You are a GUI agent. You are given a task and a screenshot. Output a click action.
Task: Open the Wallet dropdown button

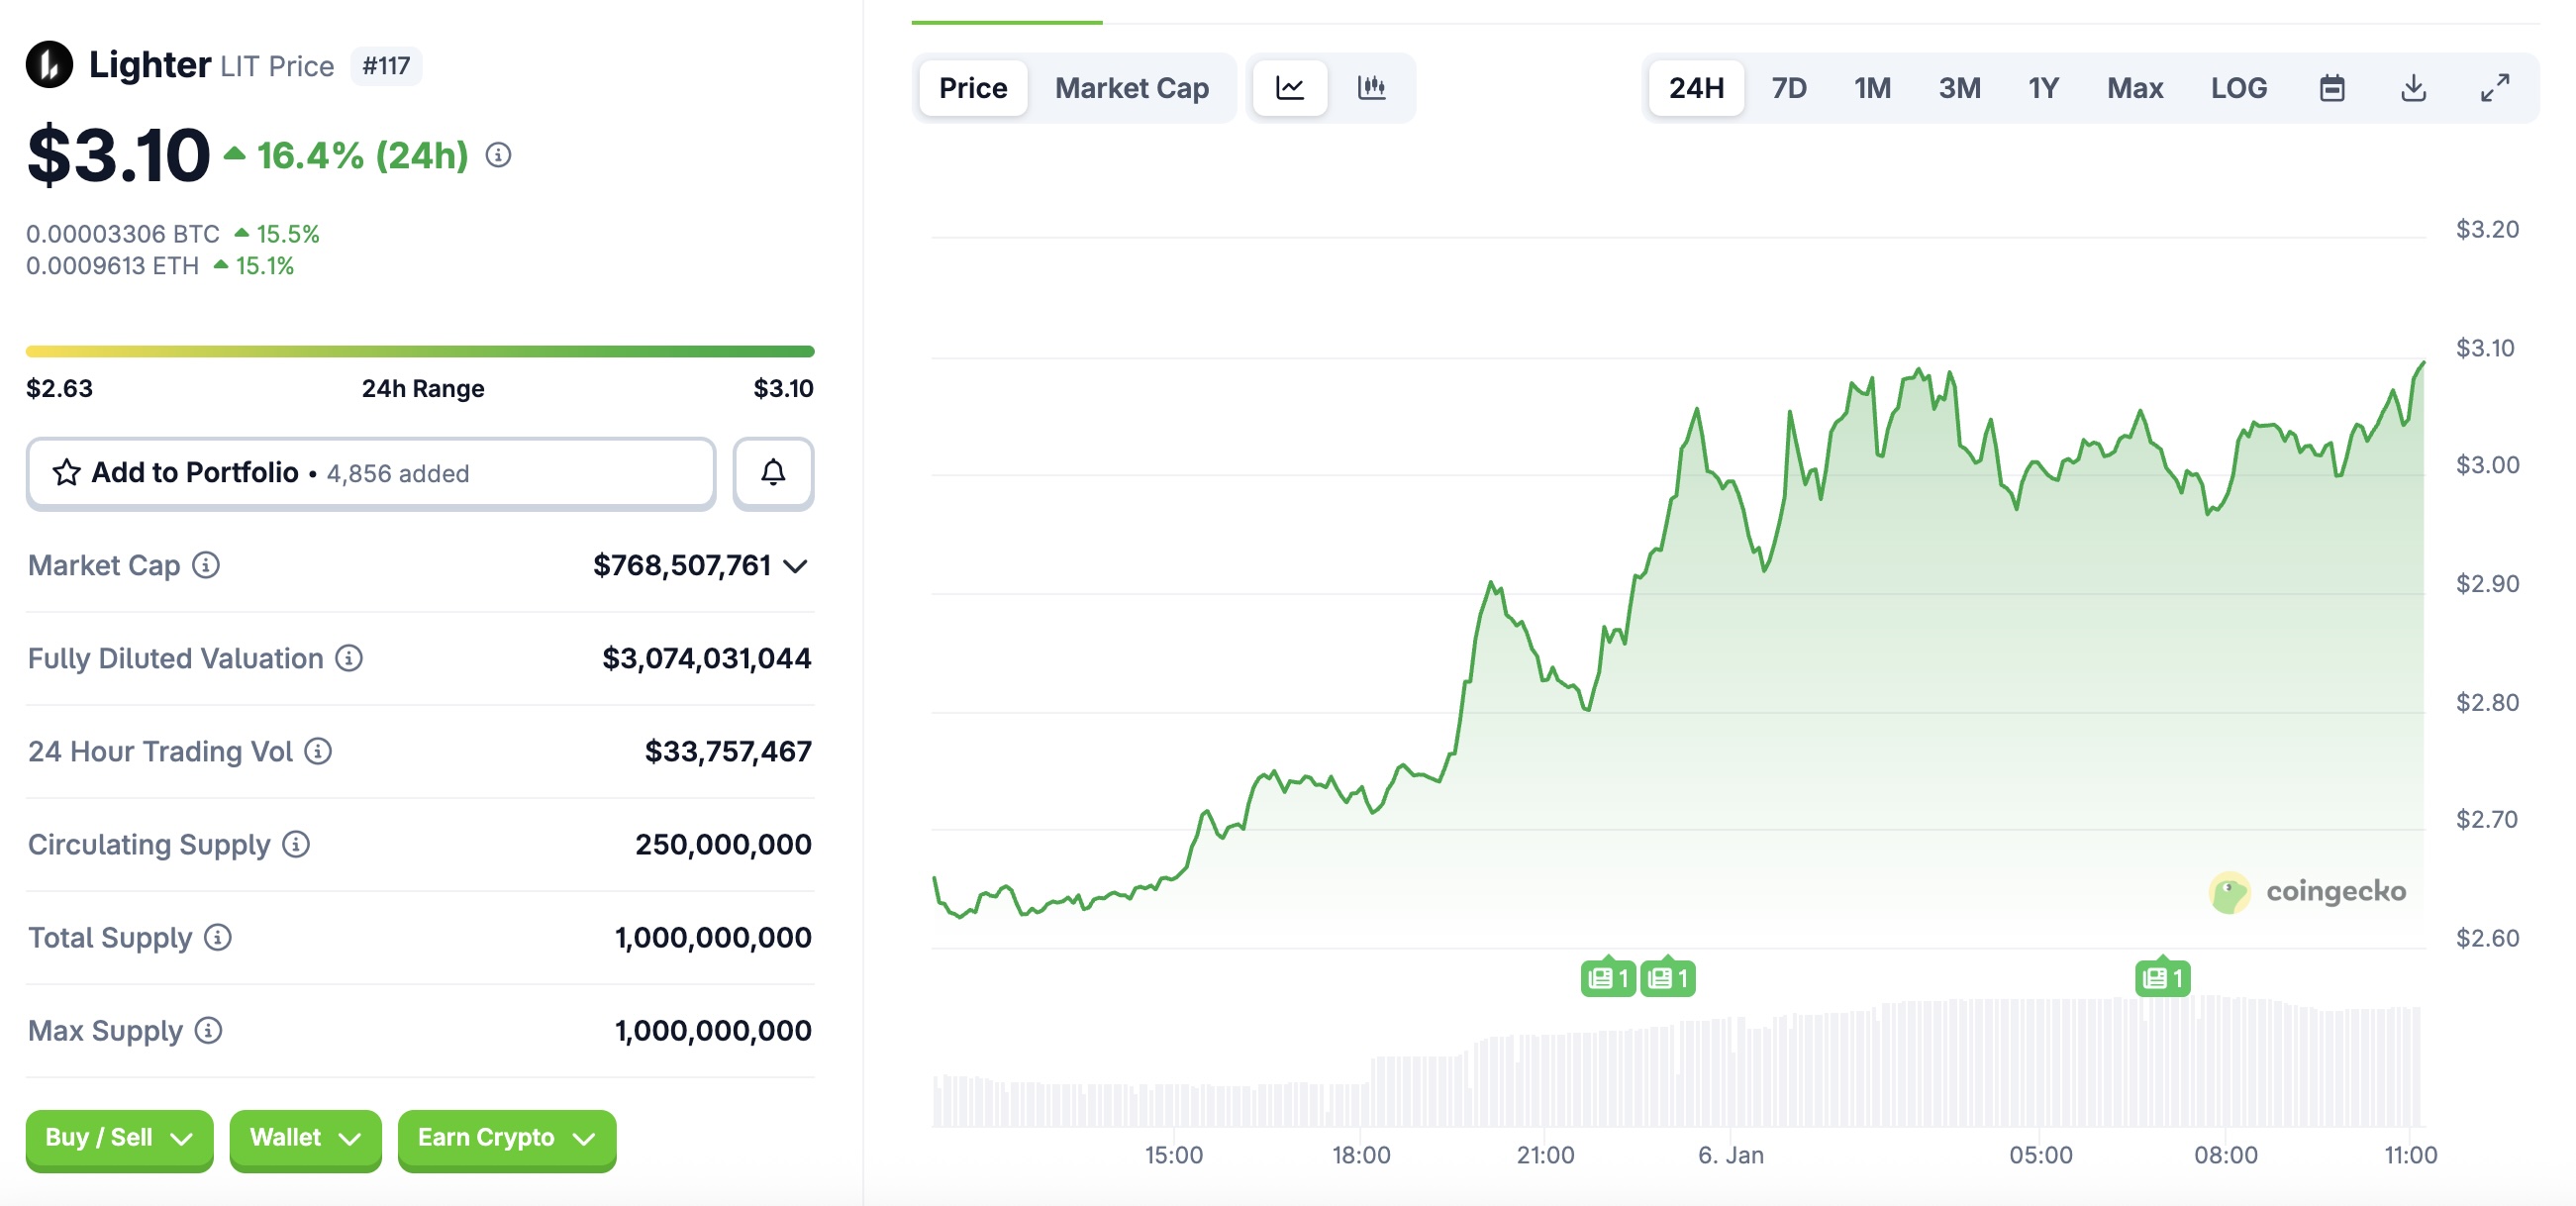tap(305, 1138)
